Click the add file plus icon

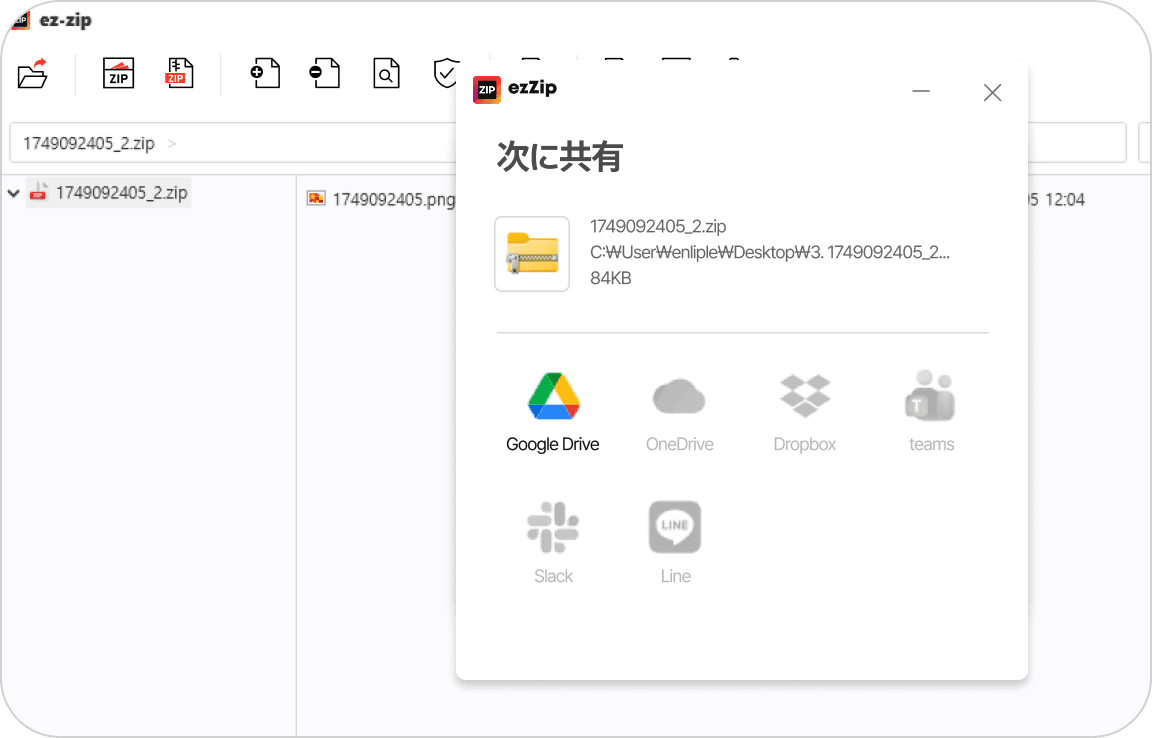click(x=266, y=74)
